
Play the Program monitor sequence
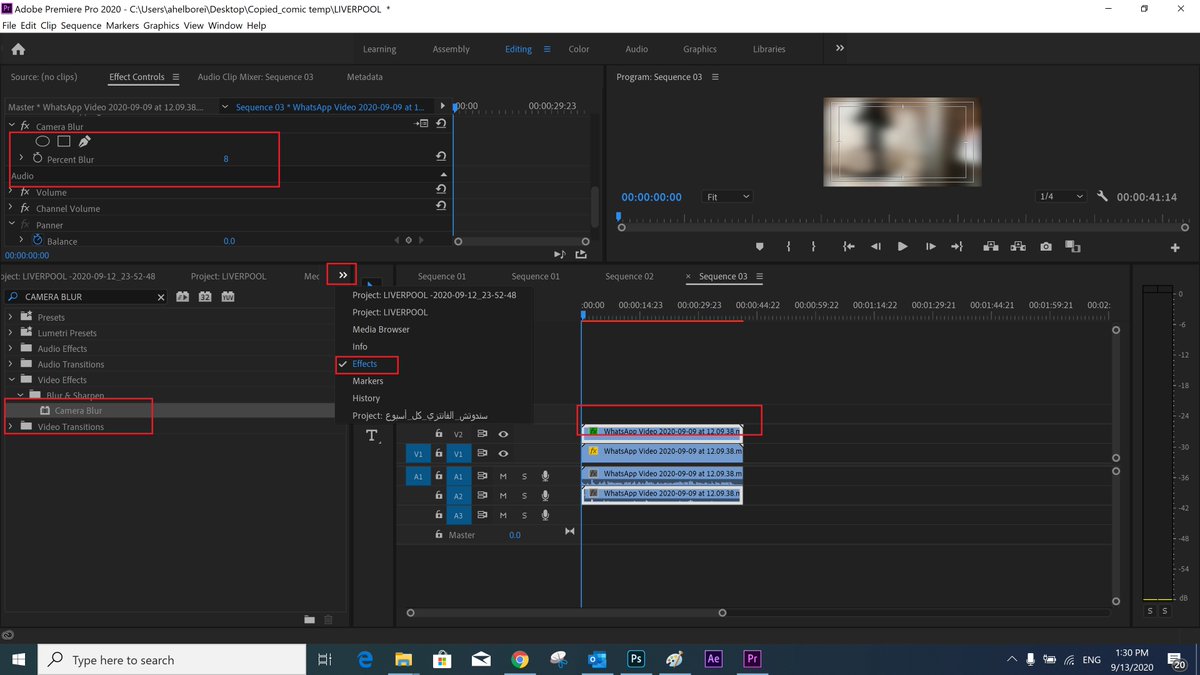903,246
